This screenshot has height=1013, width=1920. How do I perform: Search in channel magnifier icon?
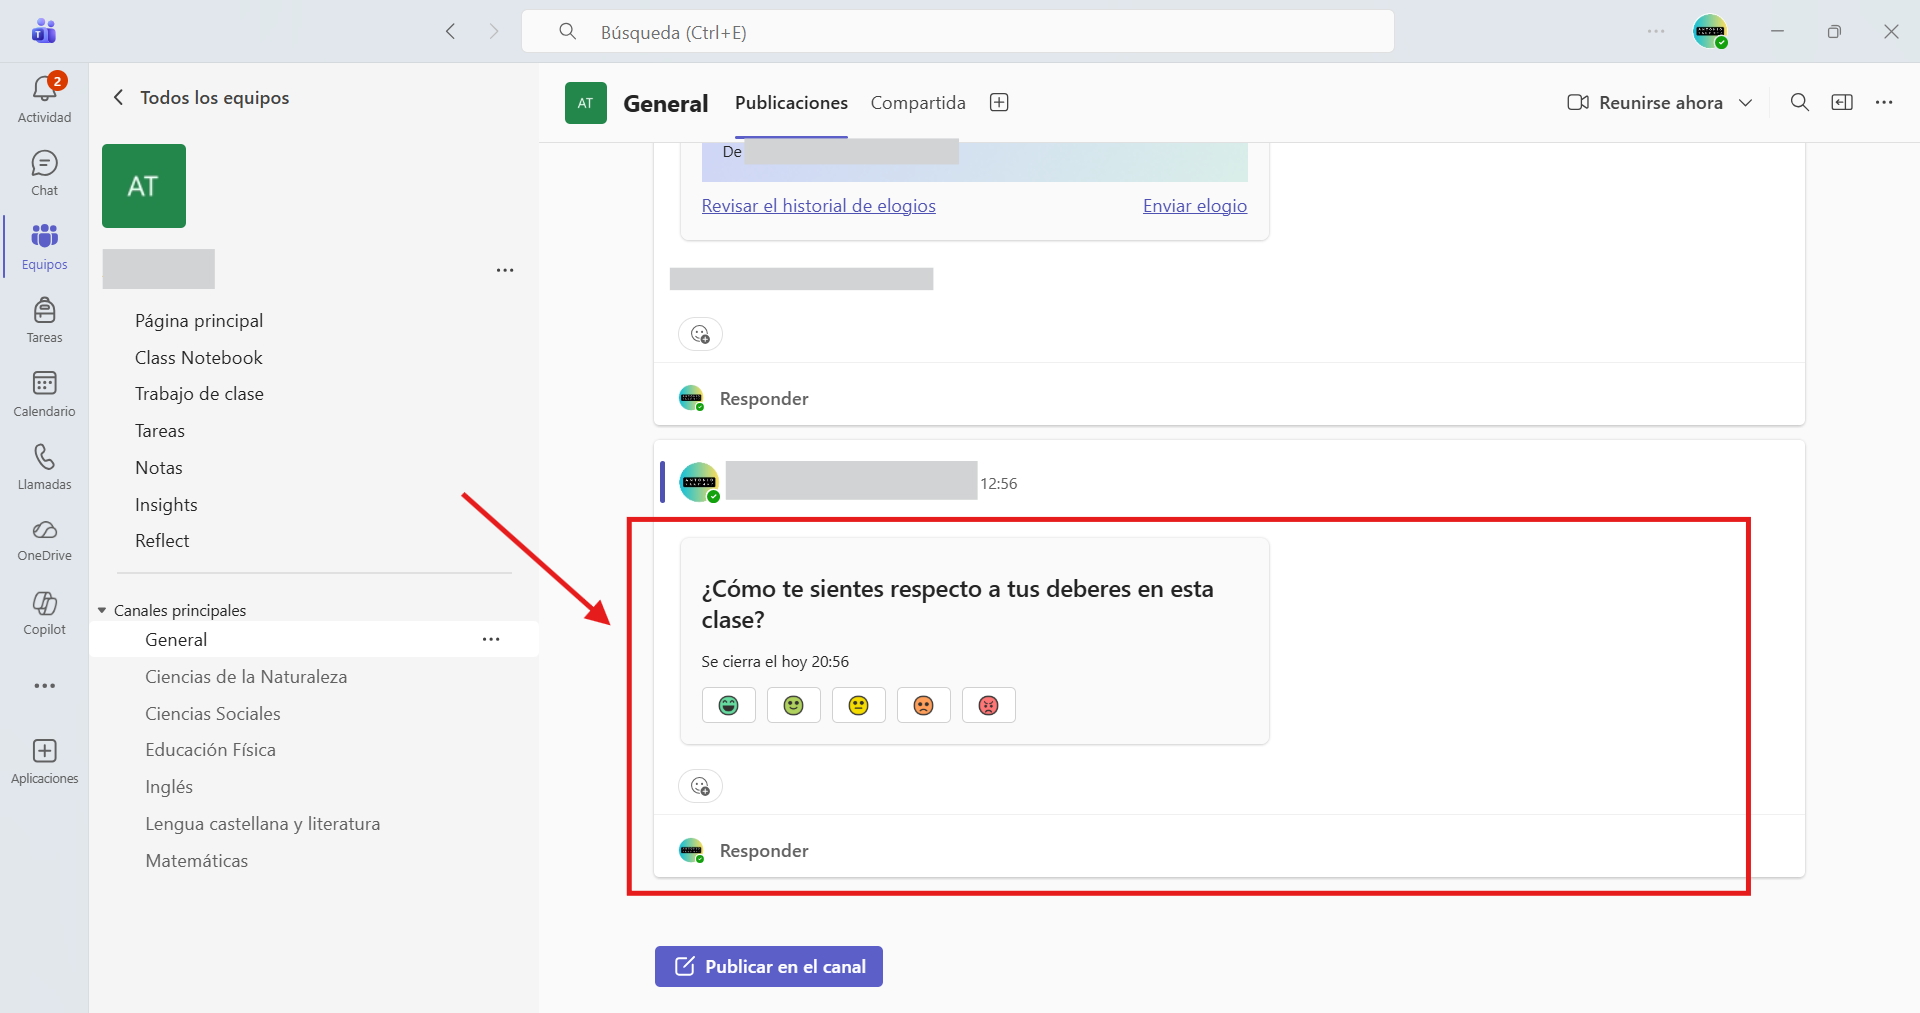coord(1799,102)
